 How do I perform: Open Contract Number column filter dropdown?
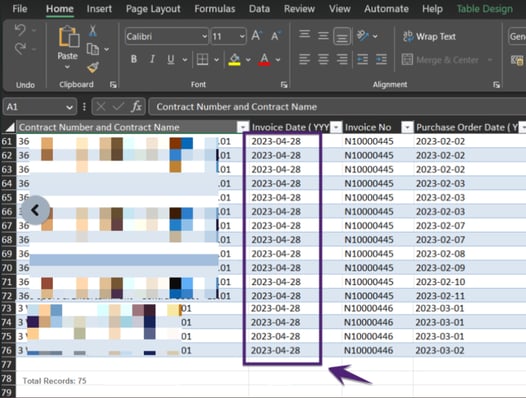pyautogui.click(x=242, y=128)
